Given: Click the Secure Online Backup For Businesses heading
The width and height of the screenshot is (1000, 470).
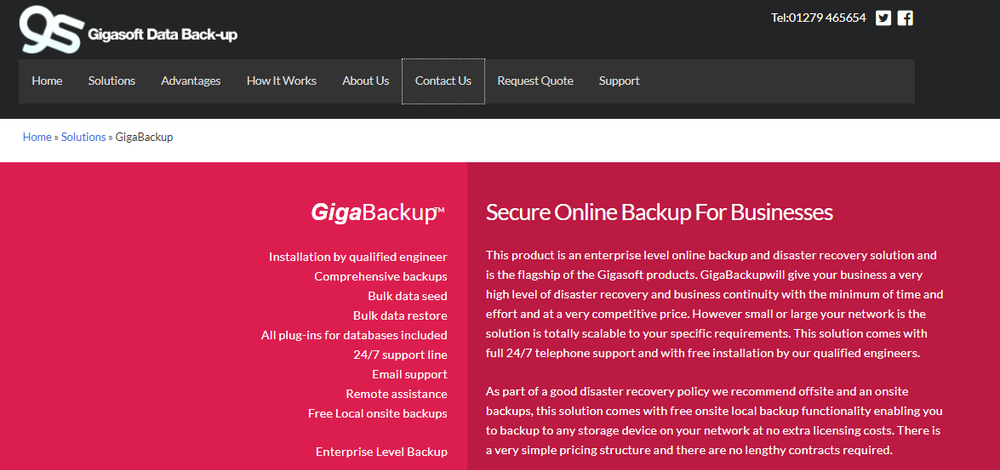Looking at the screenshot, I should click(x=659, y=212).
